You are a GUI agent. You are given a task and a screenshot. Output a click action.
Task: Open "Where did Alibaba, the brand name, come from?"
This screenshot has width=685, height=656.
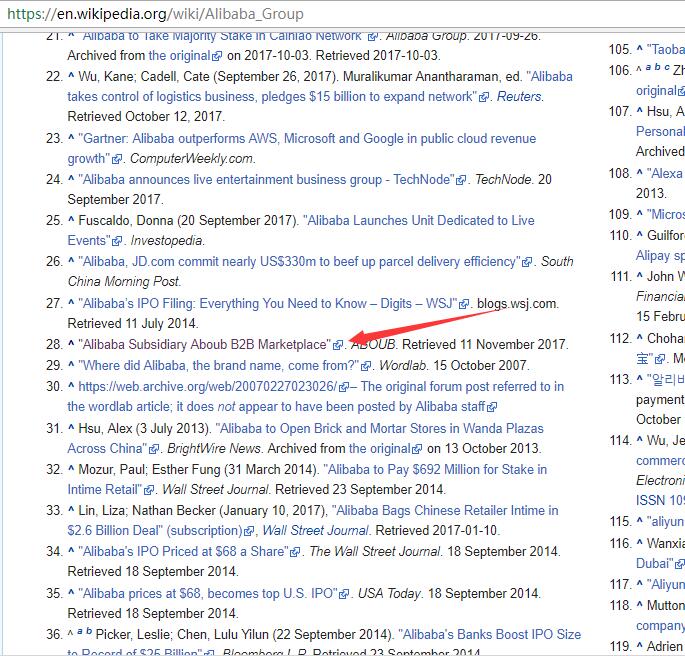[217, 366]
